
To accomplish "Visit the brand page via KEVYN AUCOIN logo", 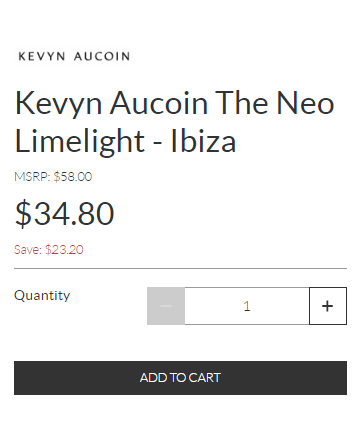I will (74, 56).
